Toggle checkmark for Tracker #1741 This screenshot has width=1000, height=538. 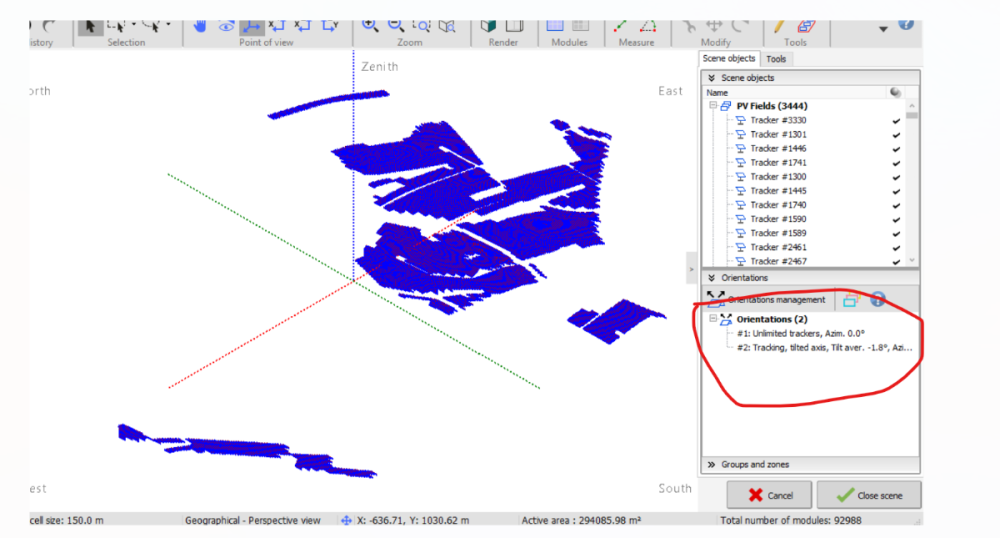pos(896,163)
